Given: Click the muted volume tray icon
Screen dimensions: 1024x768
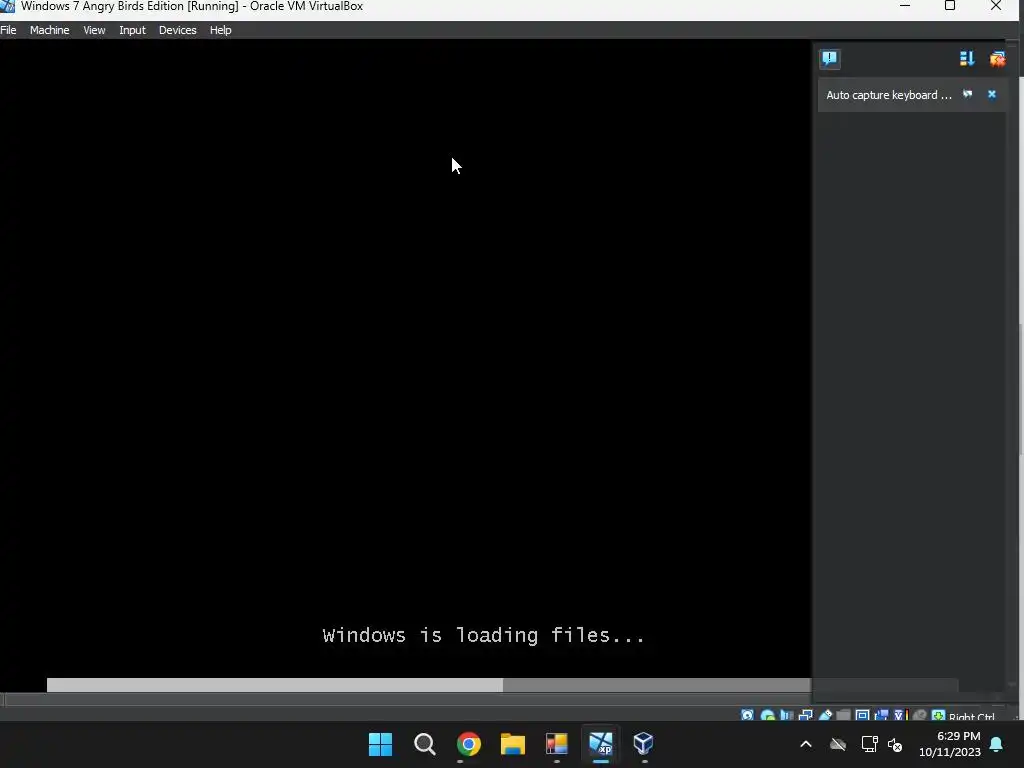Looking at the screenshot, I should tap(895, 744).
